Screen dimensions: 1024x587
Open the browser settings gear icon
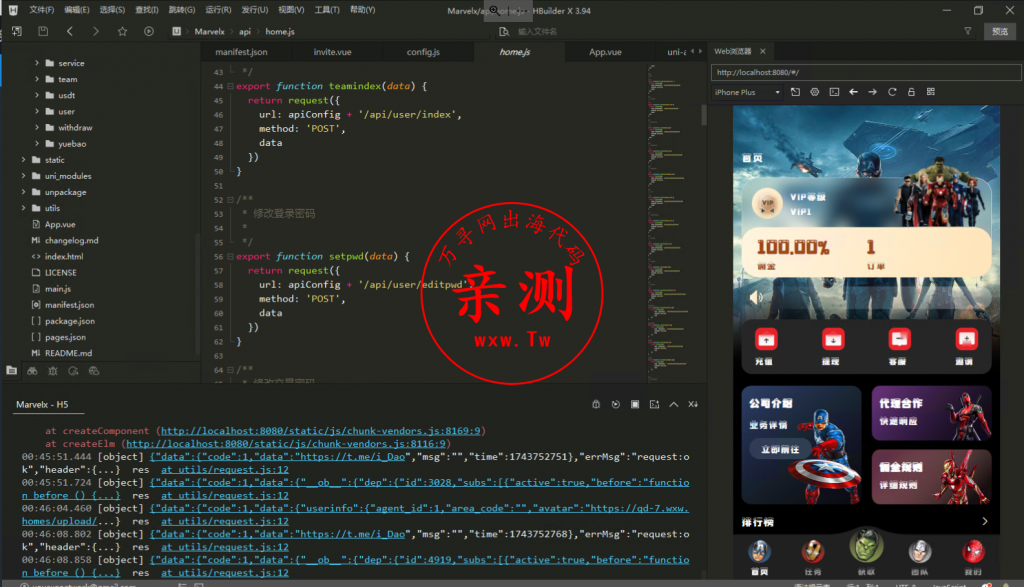coord(815,91)
